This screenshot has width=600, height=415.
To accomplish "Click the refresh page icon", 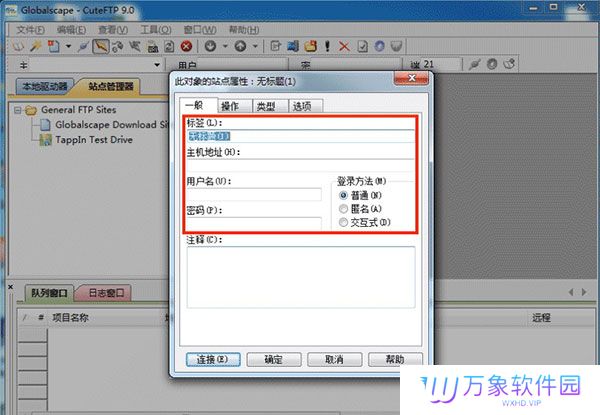I will [x=169, y=47].
